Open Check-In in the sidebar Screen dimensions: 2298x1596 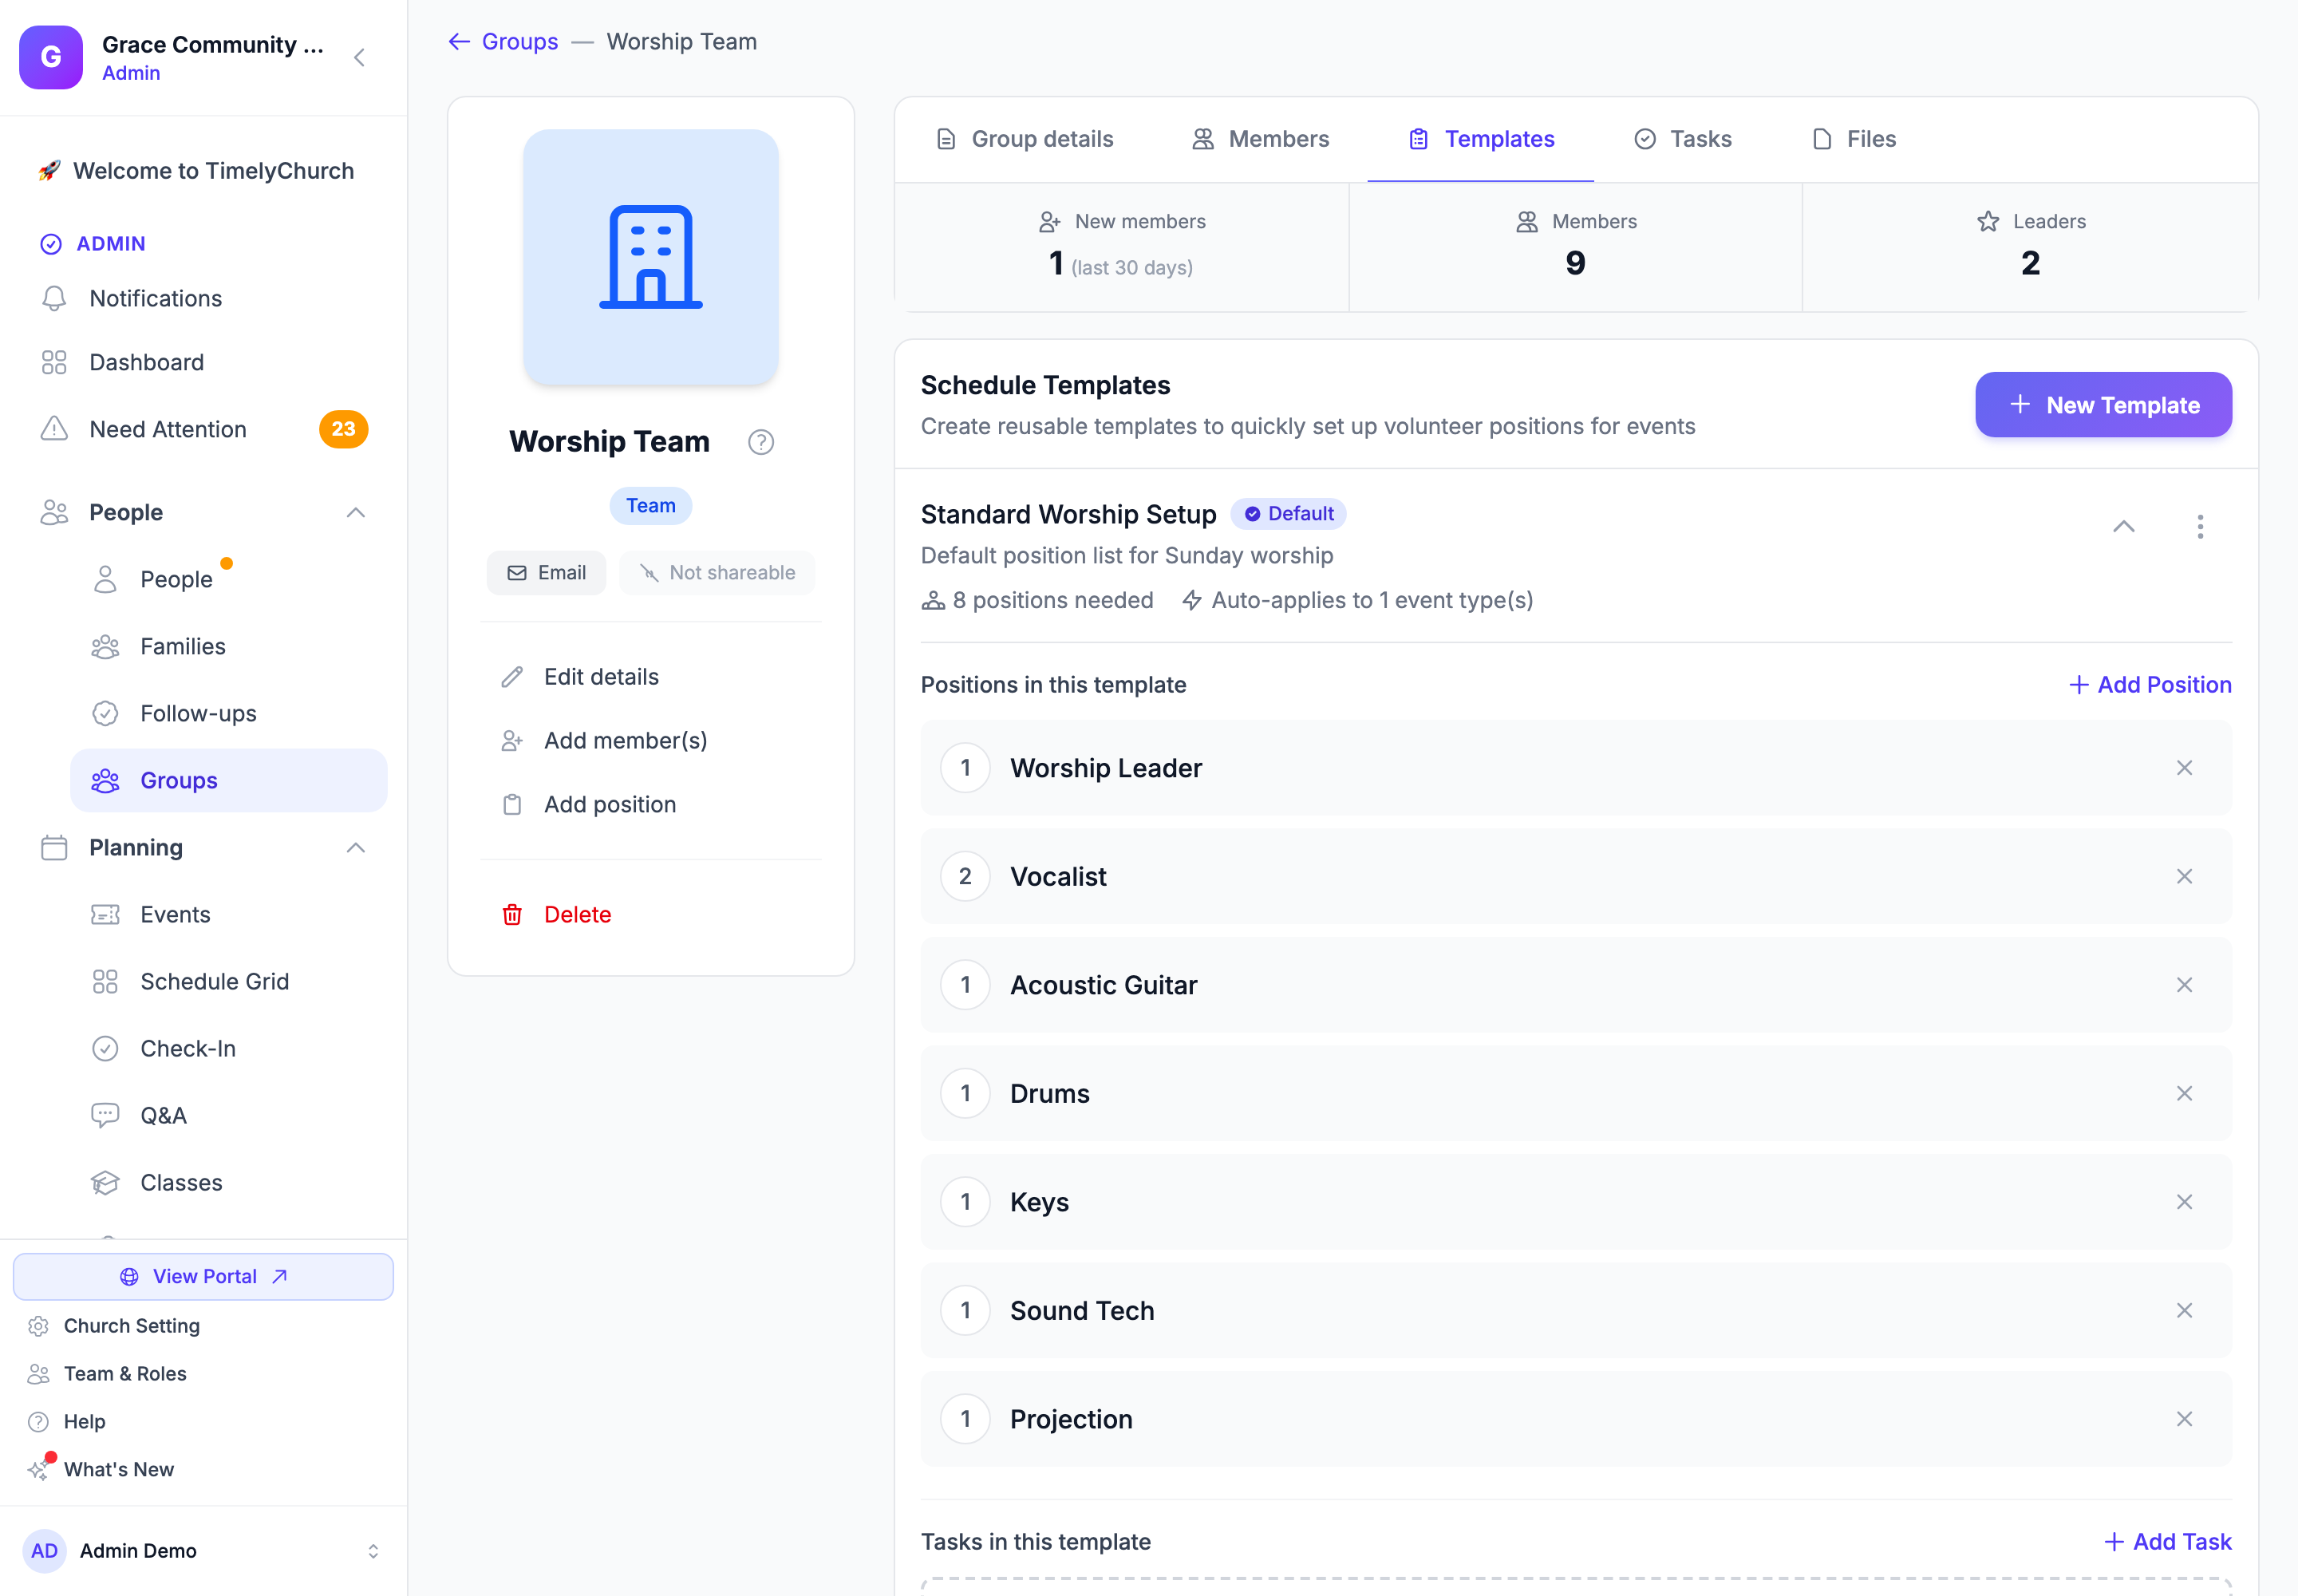pyautogui.click(x=228, y=1049)
